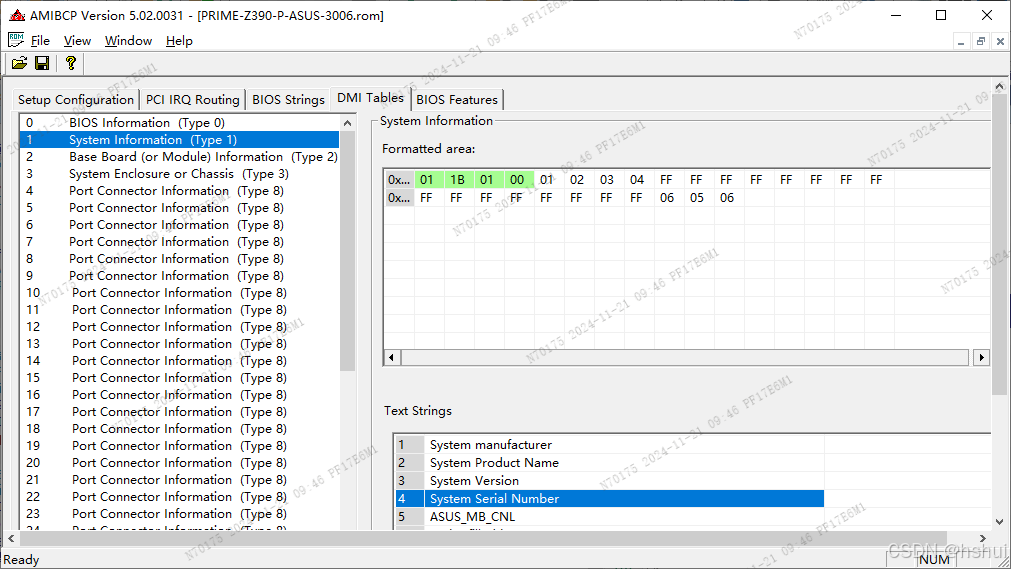
Task: Select Port Connector Information row 7
Action: click(x=179, y=242)
